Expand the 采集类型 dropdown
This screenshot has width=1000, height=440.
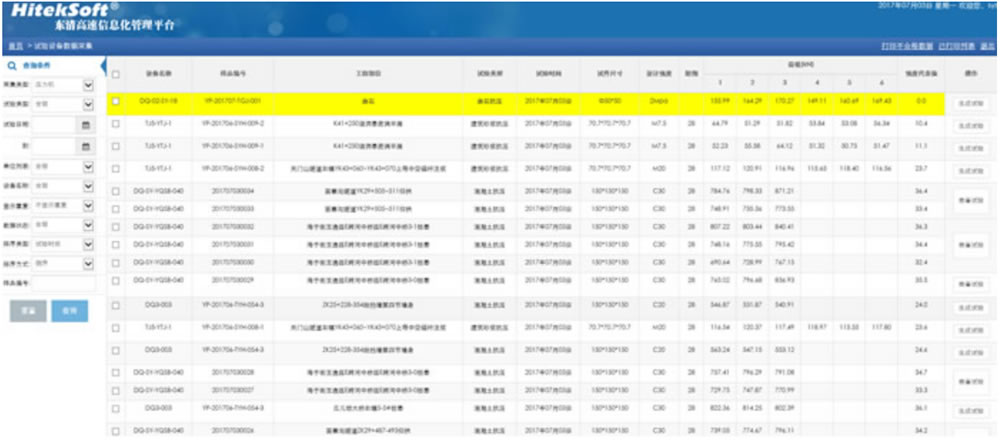(x=87, y=84)
